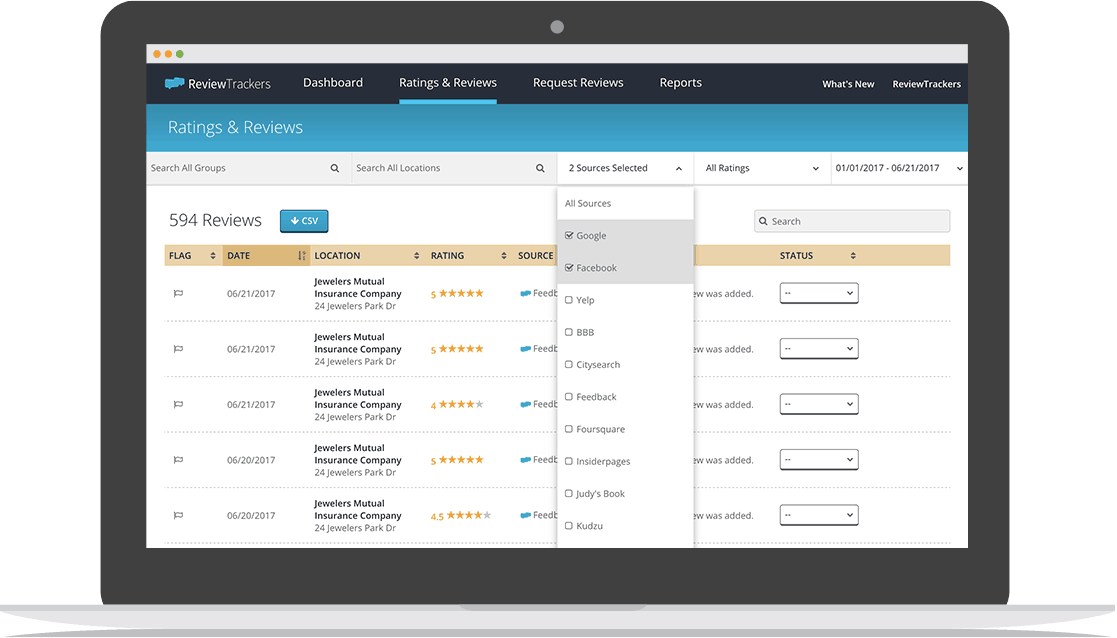Viewport: 1117px width, 638px height.
Task: Open What's New link
Action: [x=848, y=84]
